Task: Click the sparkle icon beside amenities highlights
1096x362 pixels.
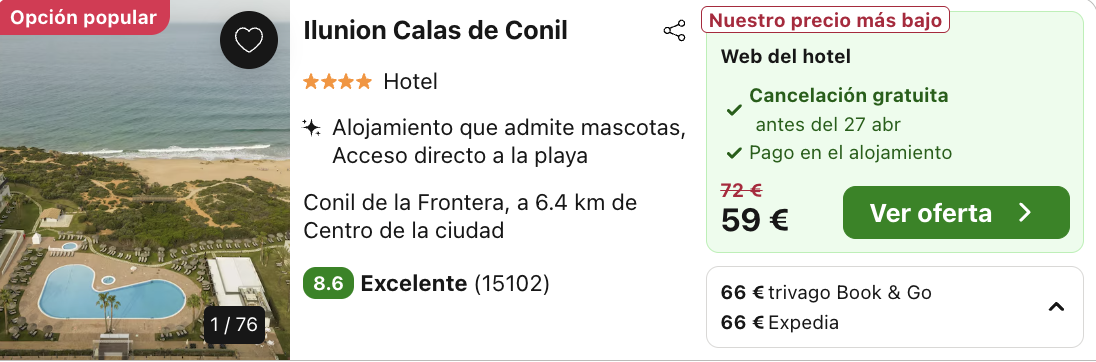Action: 311,128
